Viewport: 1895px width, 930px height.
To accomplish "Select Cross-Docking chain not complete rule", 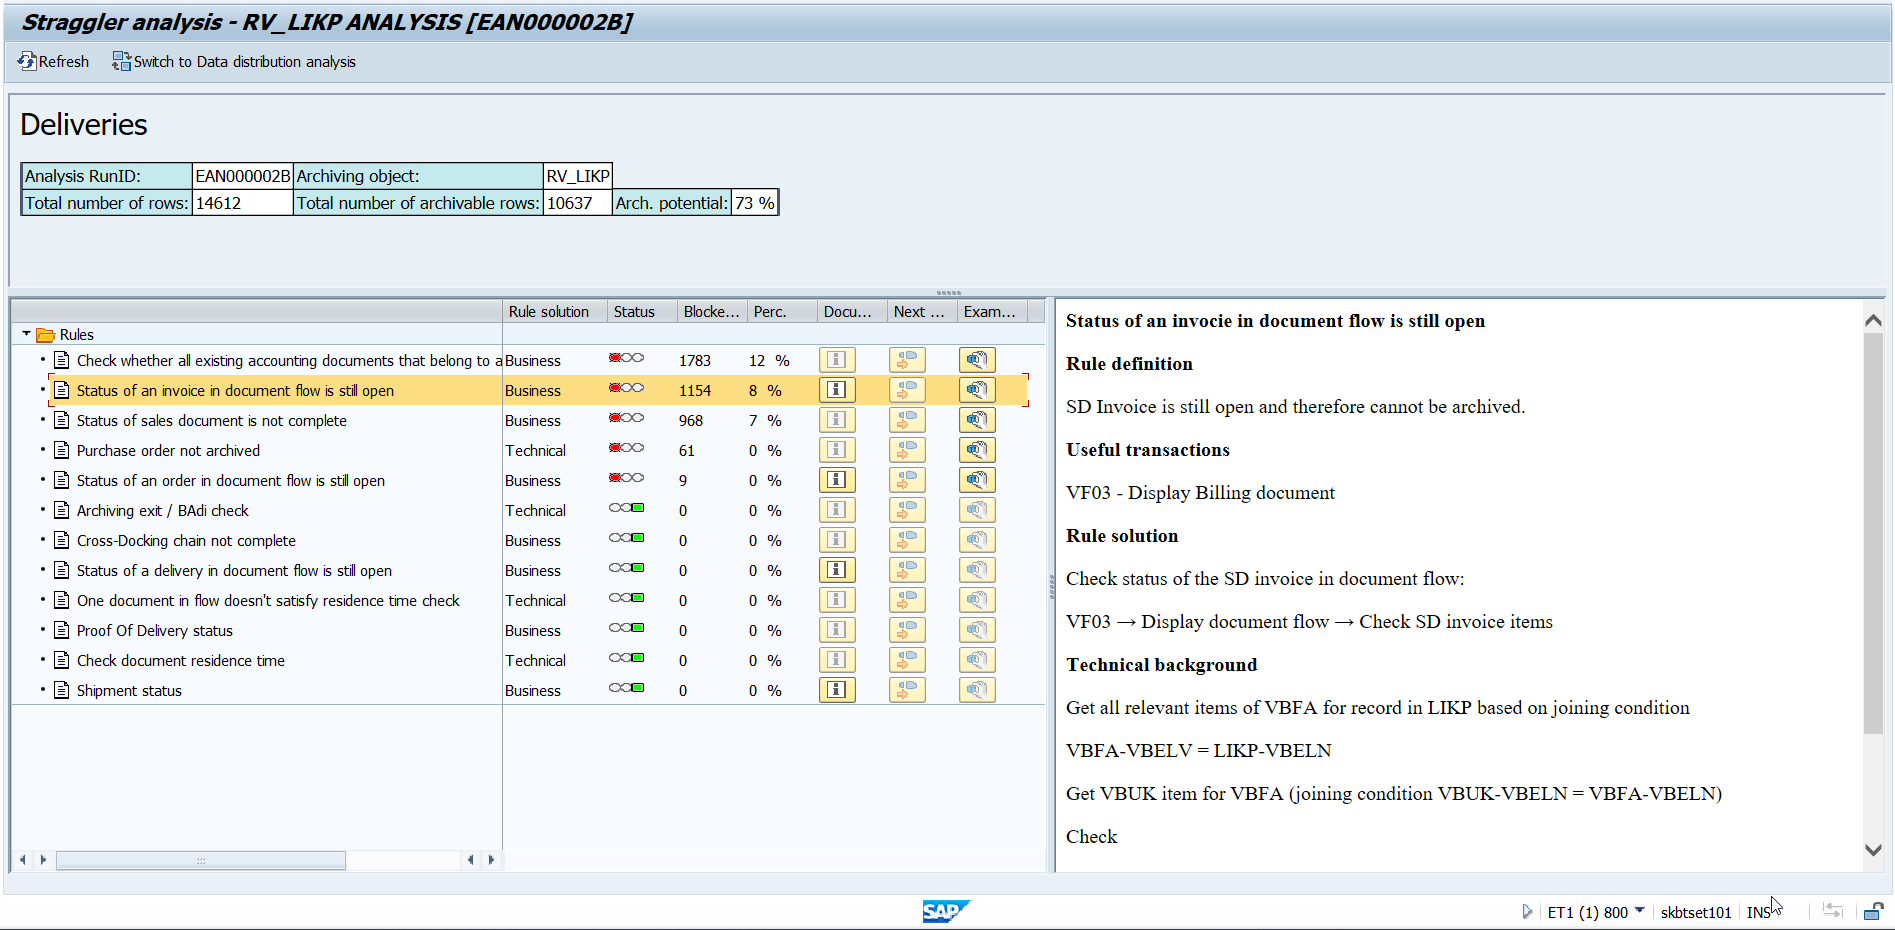I will (186, 540).
